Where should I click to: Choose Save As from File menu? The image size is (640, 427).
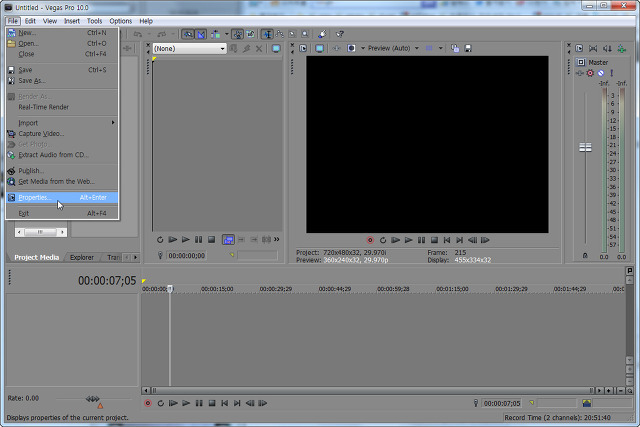pyautogui.click(x=62, y=81)
